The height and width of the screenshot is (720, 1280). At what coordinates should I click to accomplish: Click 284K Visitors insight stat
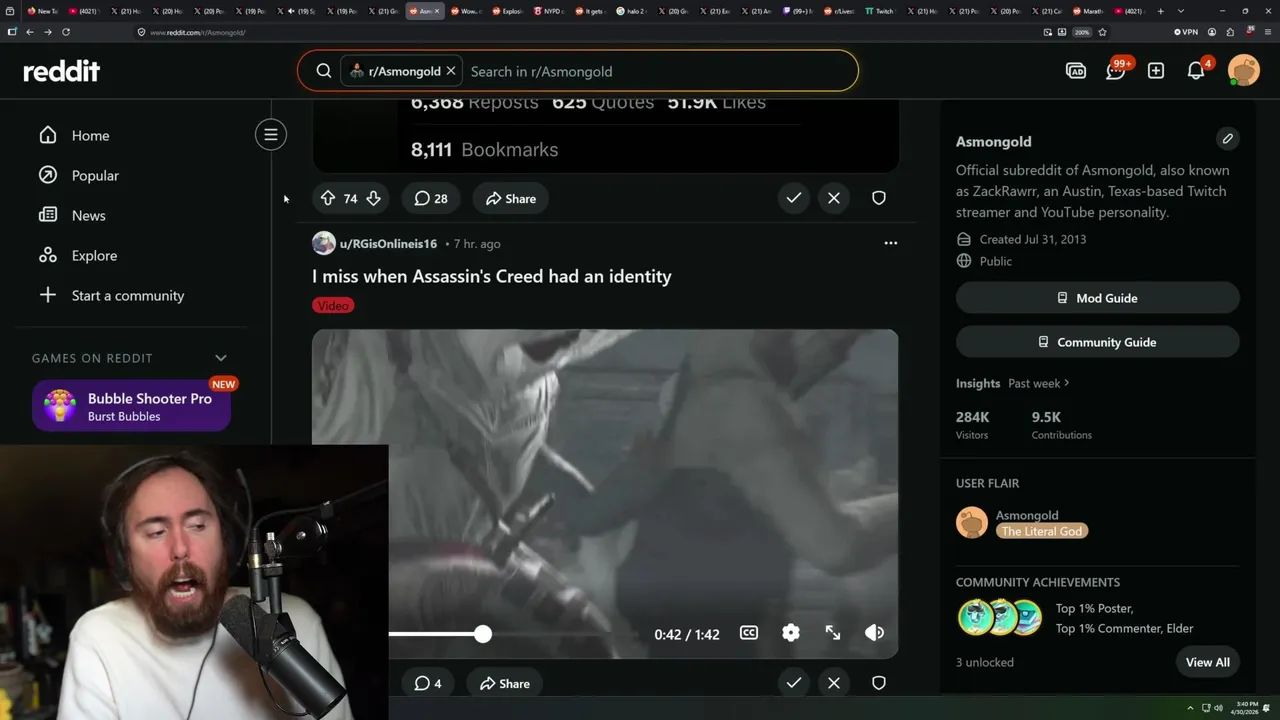click(x=972, y=424)
